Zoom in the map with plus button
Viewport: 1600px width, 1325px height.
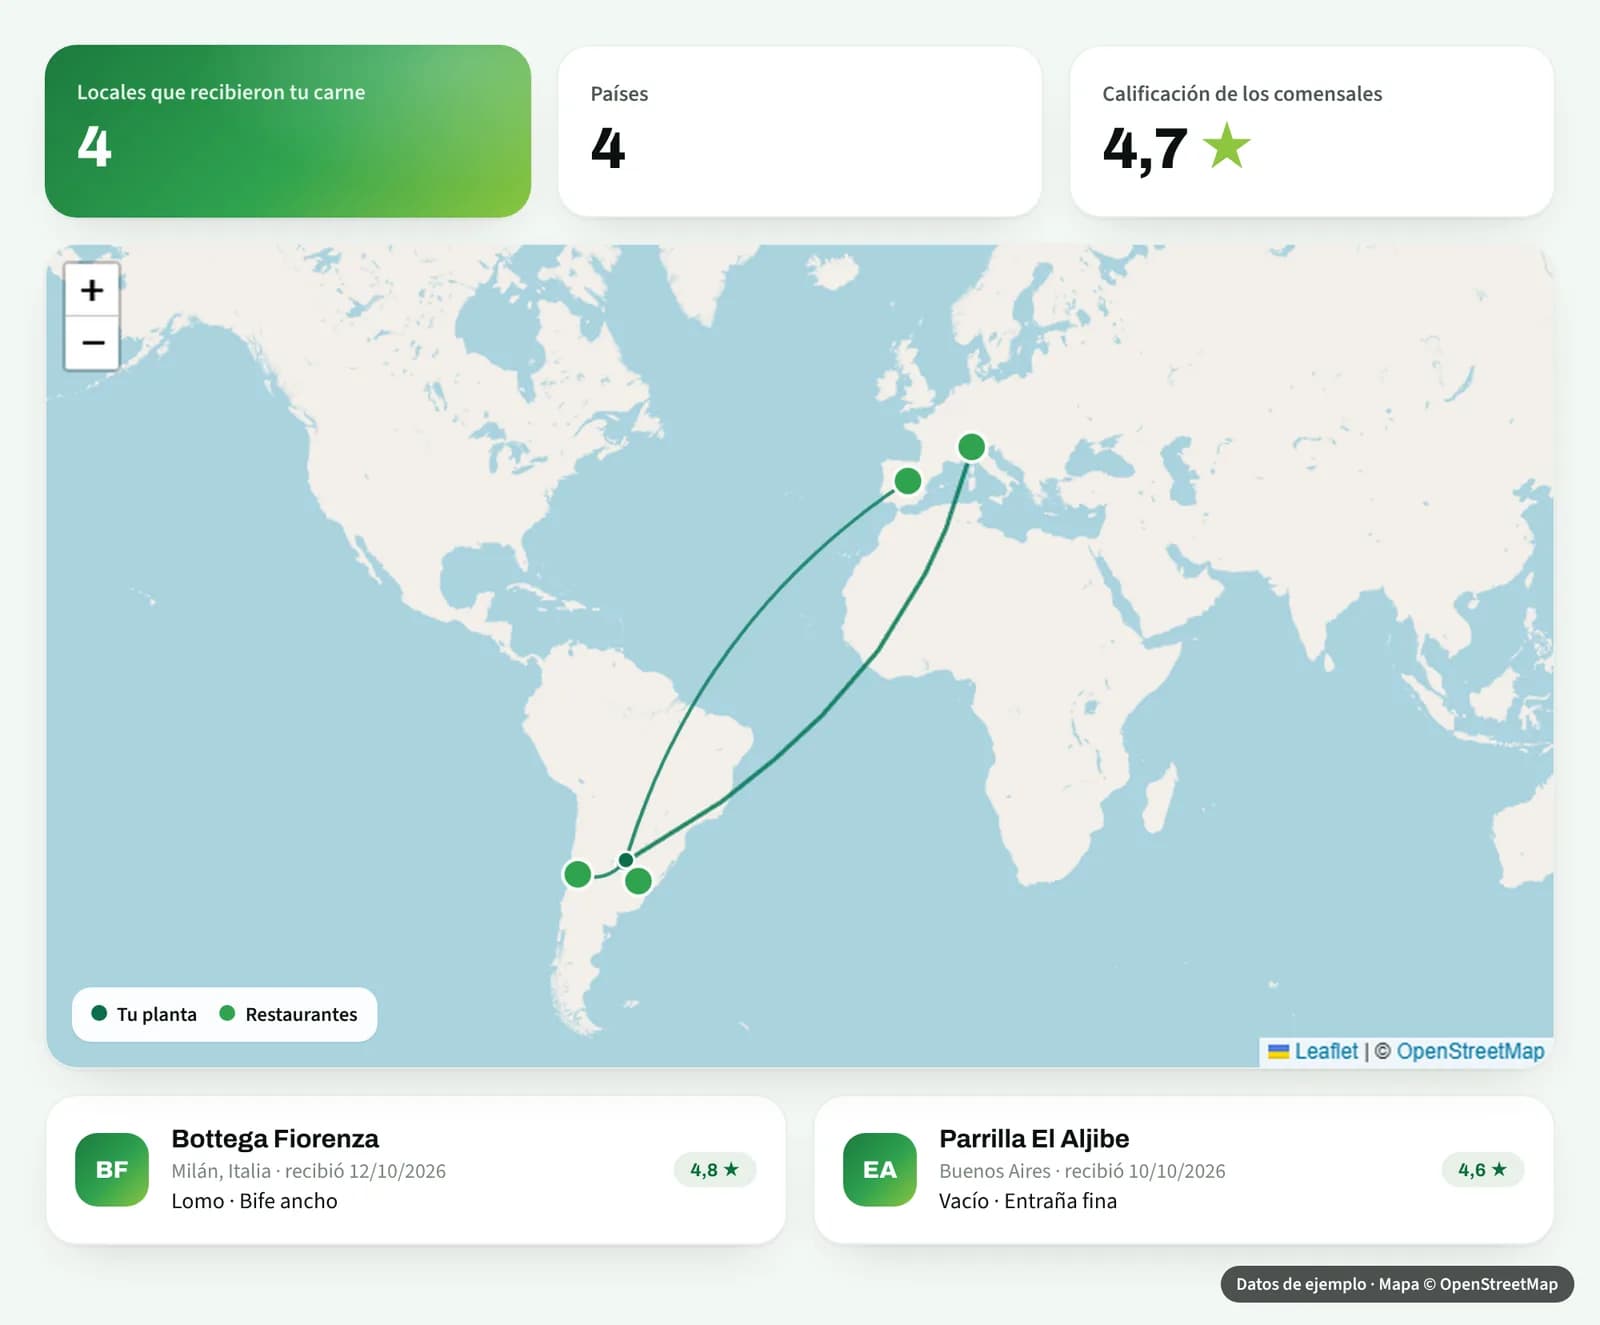pyautogui.click(x=92, y=290)
